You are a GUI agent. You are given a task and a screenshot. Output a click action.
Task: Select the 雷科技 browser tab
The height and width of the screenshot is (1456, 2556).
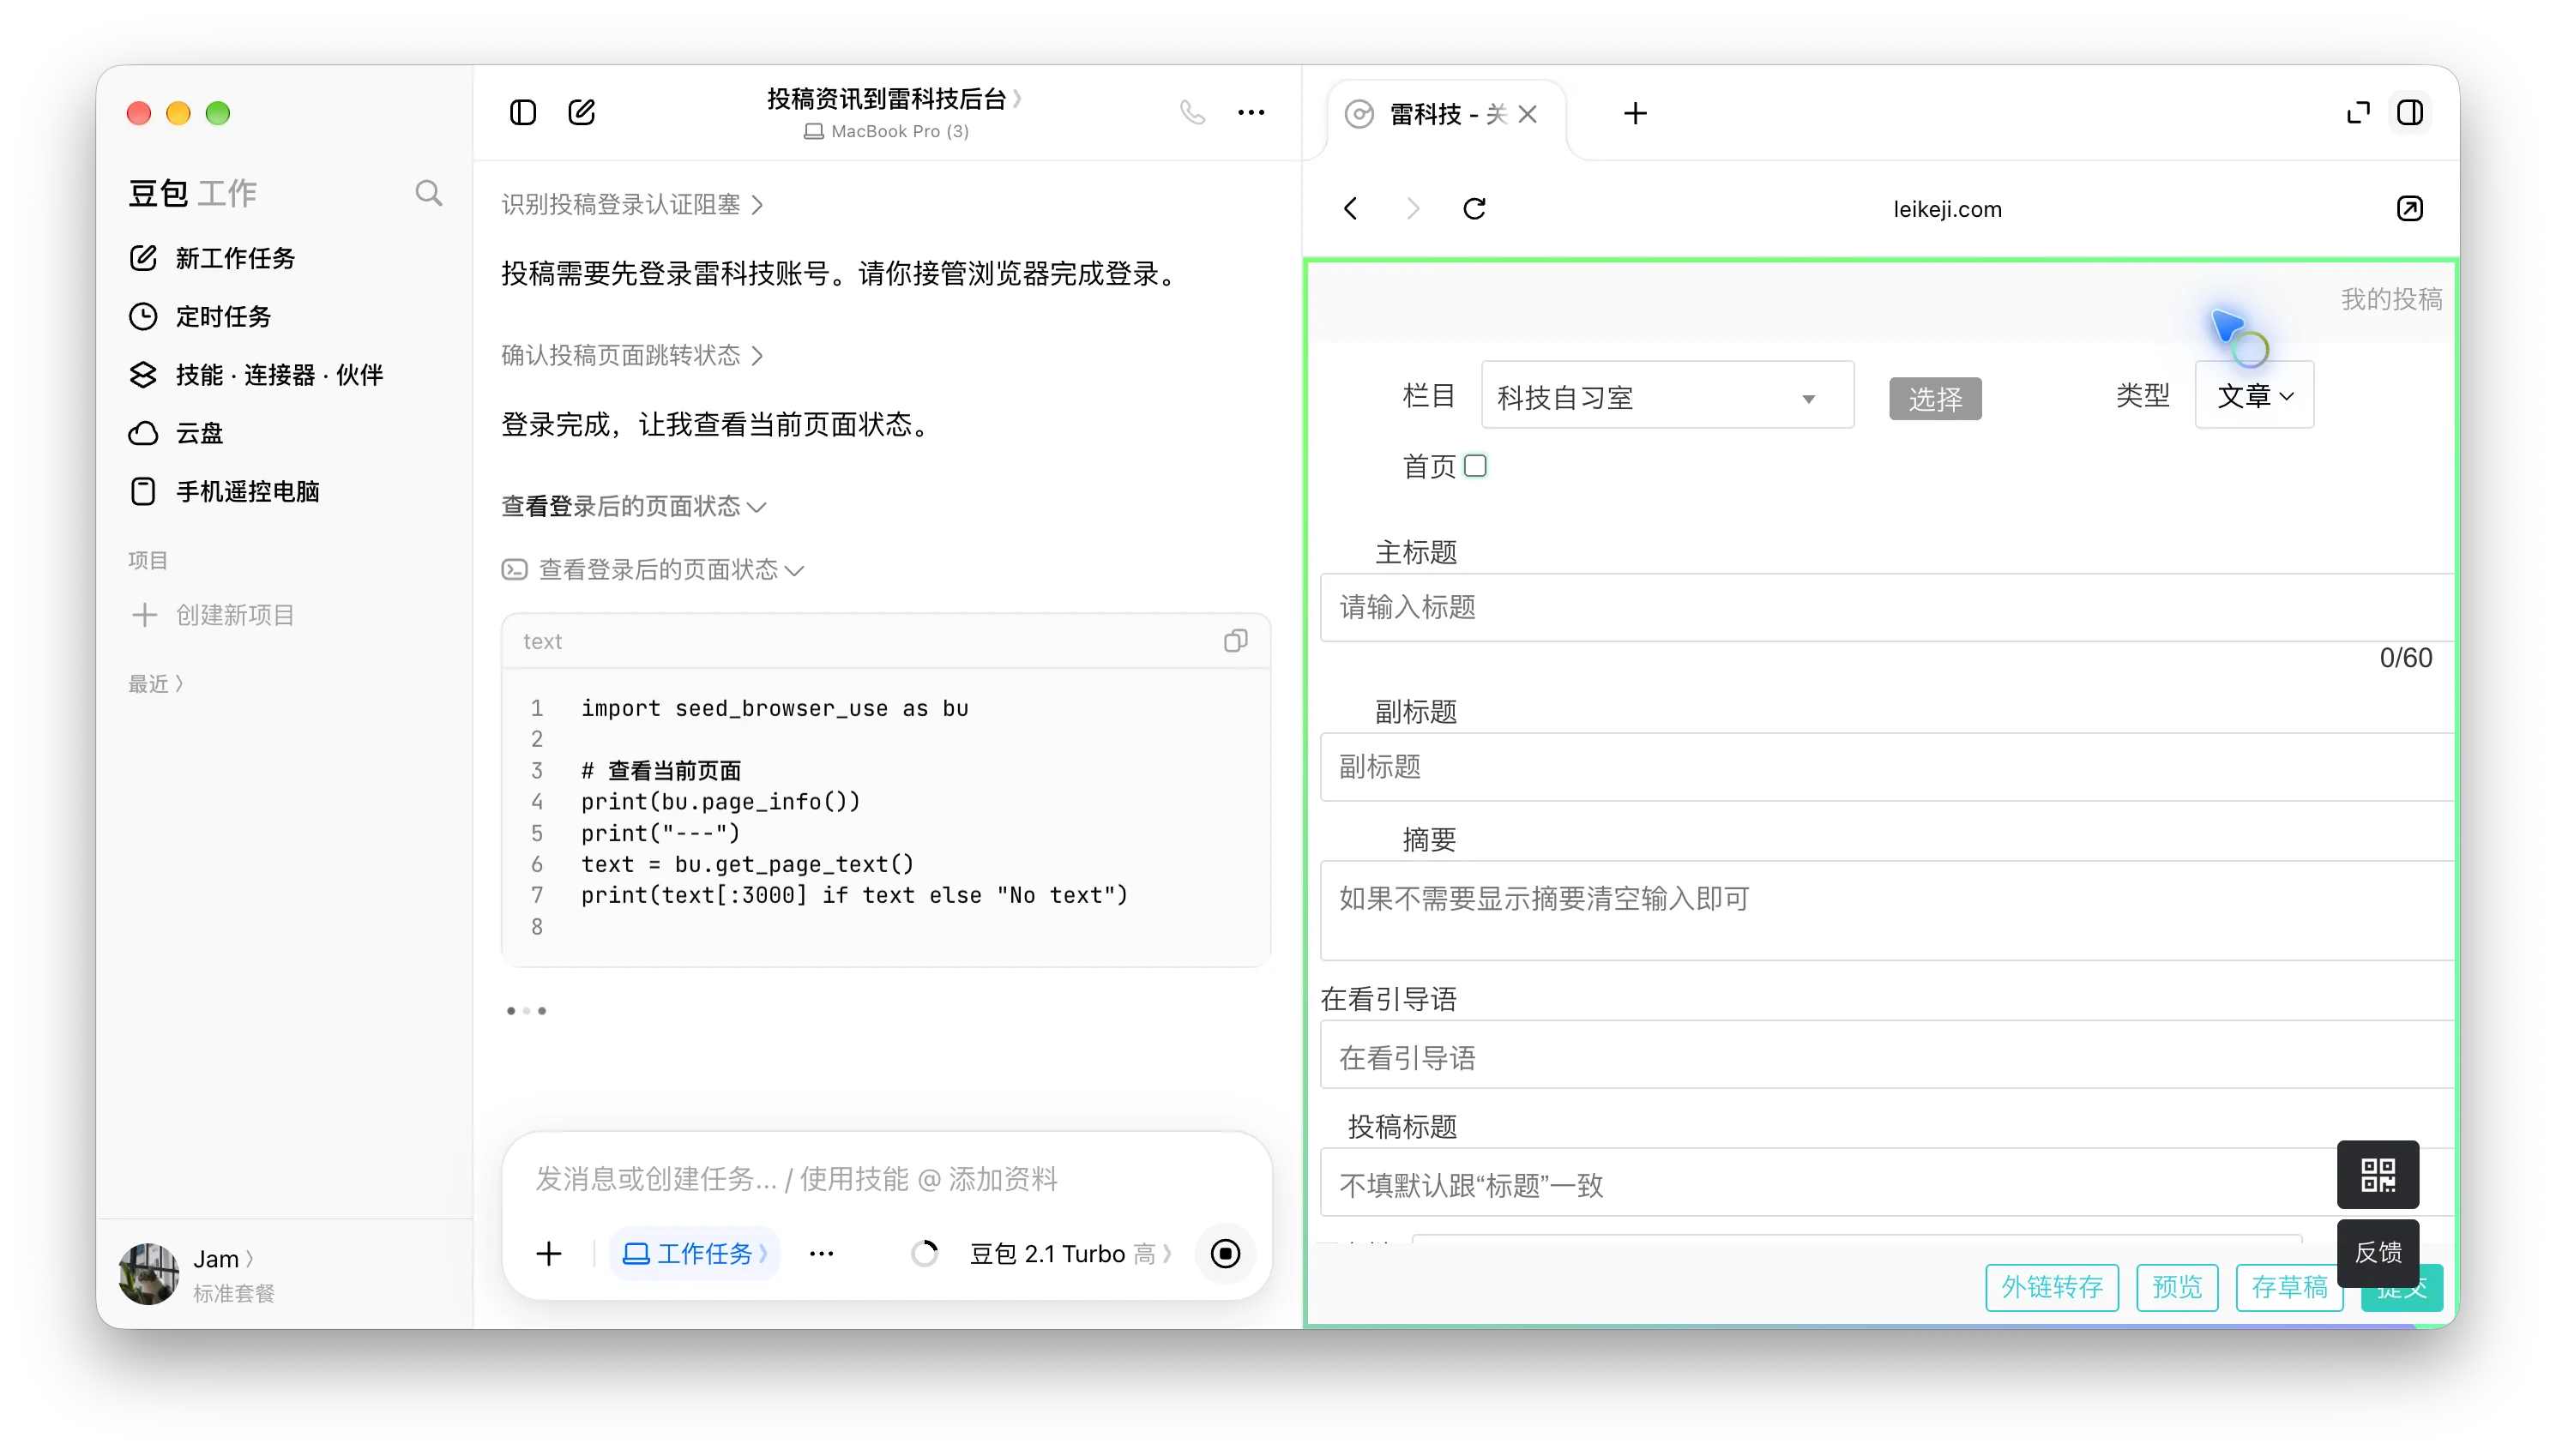pyautogui.click(x=1446, y=114)
